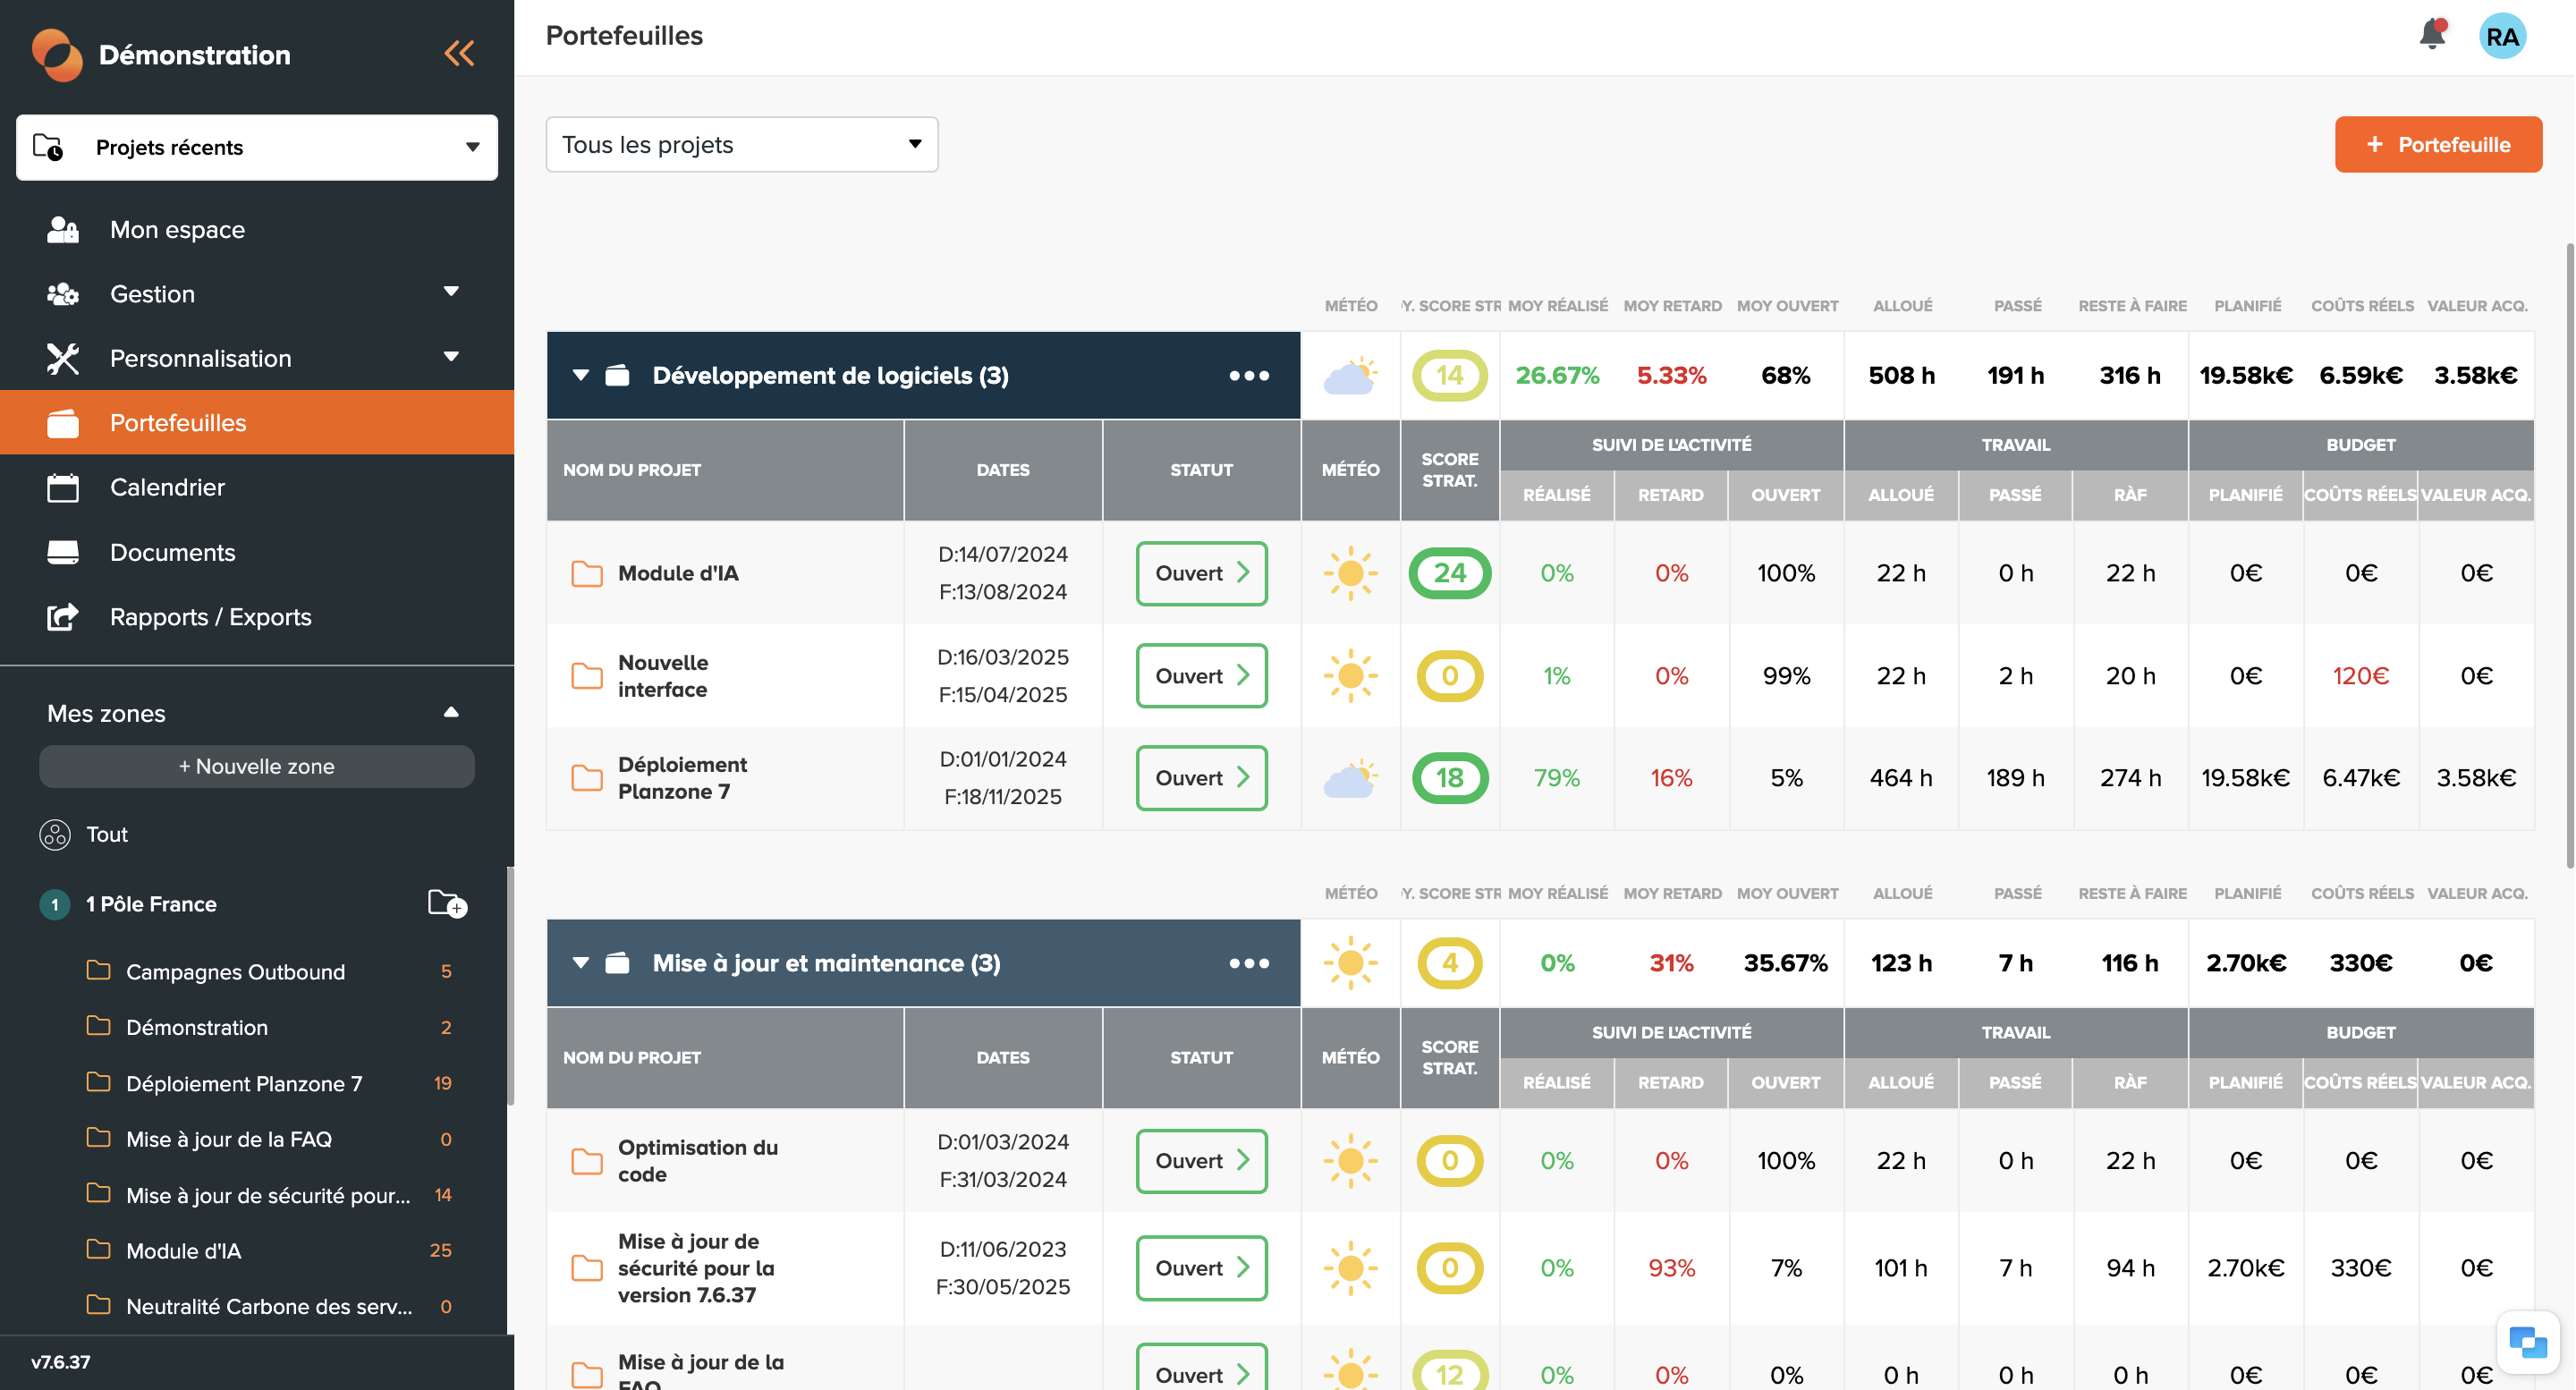The height and width of the screenshot is (1390, 2576).
Task: Go to Calendrier in the sidebar
Action: pyautogui.click(x=167, y=488)
